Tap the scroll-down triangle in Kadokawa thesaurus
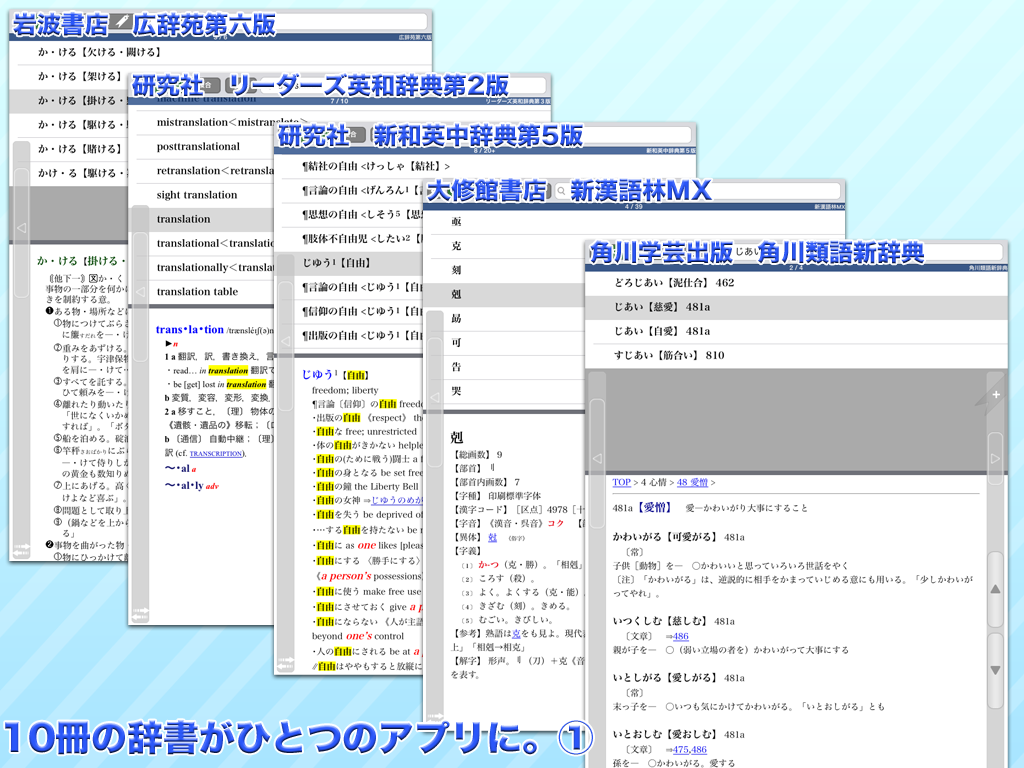Image resolution: width=1024 pixels, height=768 pixels. (x=995, y=670)
